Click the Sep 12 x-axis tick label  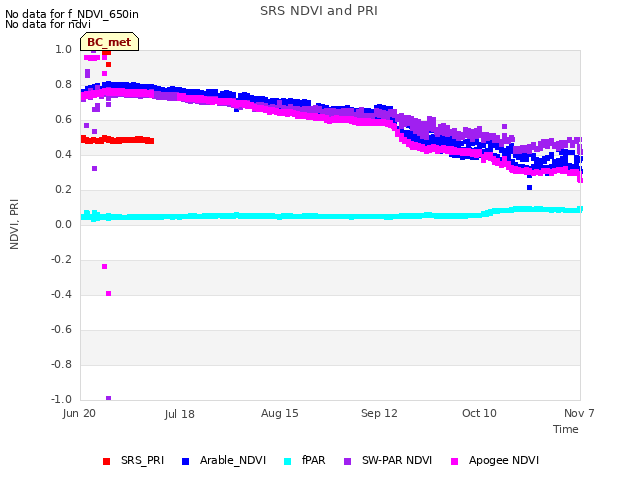pos(379,413)
